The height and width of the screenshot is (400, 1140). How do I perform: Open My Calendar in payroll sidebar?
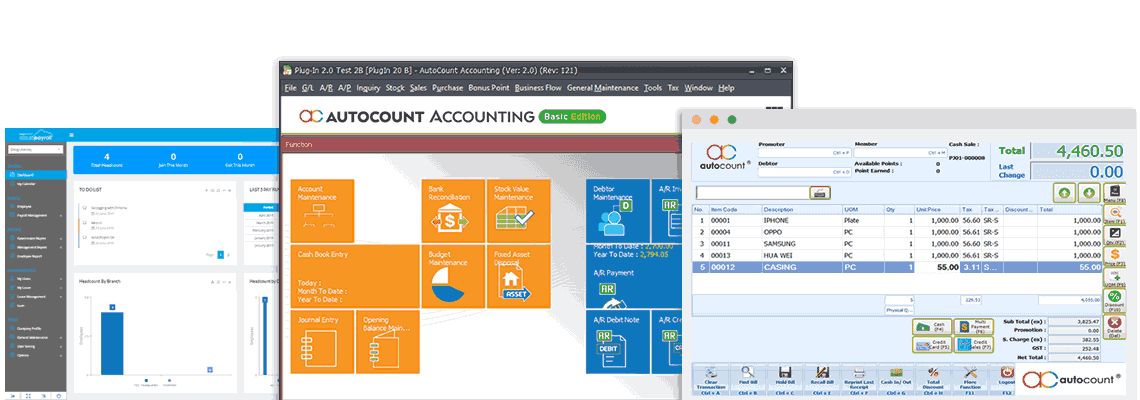pos(35,184)
